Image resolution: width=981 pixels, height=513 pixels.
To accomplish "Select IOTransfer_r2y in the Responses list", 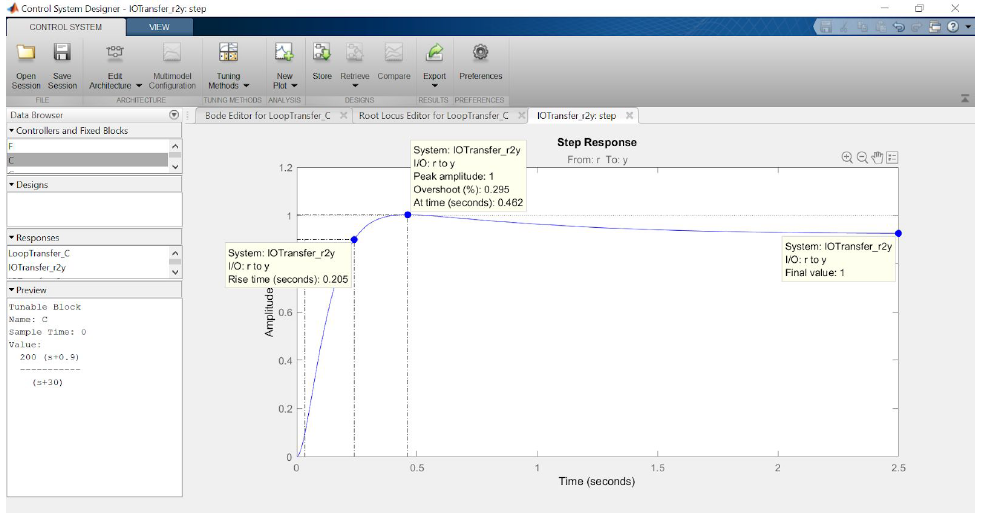I will point(38,268).
